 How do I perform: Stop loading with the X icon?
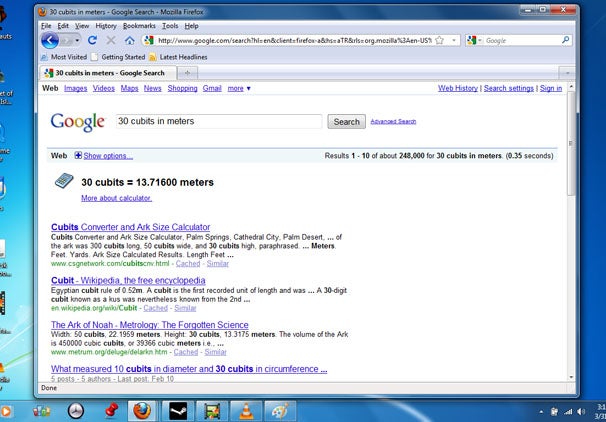(111, 40)
